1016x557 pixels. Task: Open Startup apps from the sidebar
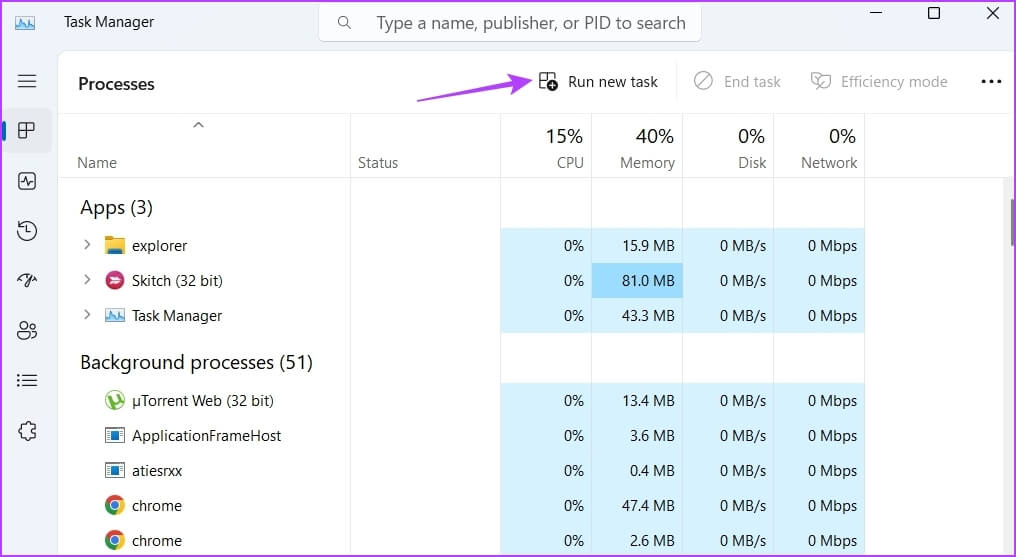27,280
